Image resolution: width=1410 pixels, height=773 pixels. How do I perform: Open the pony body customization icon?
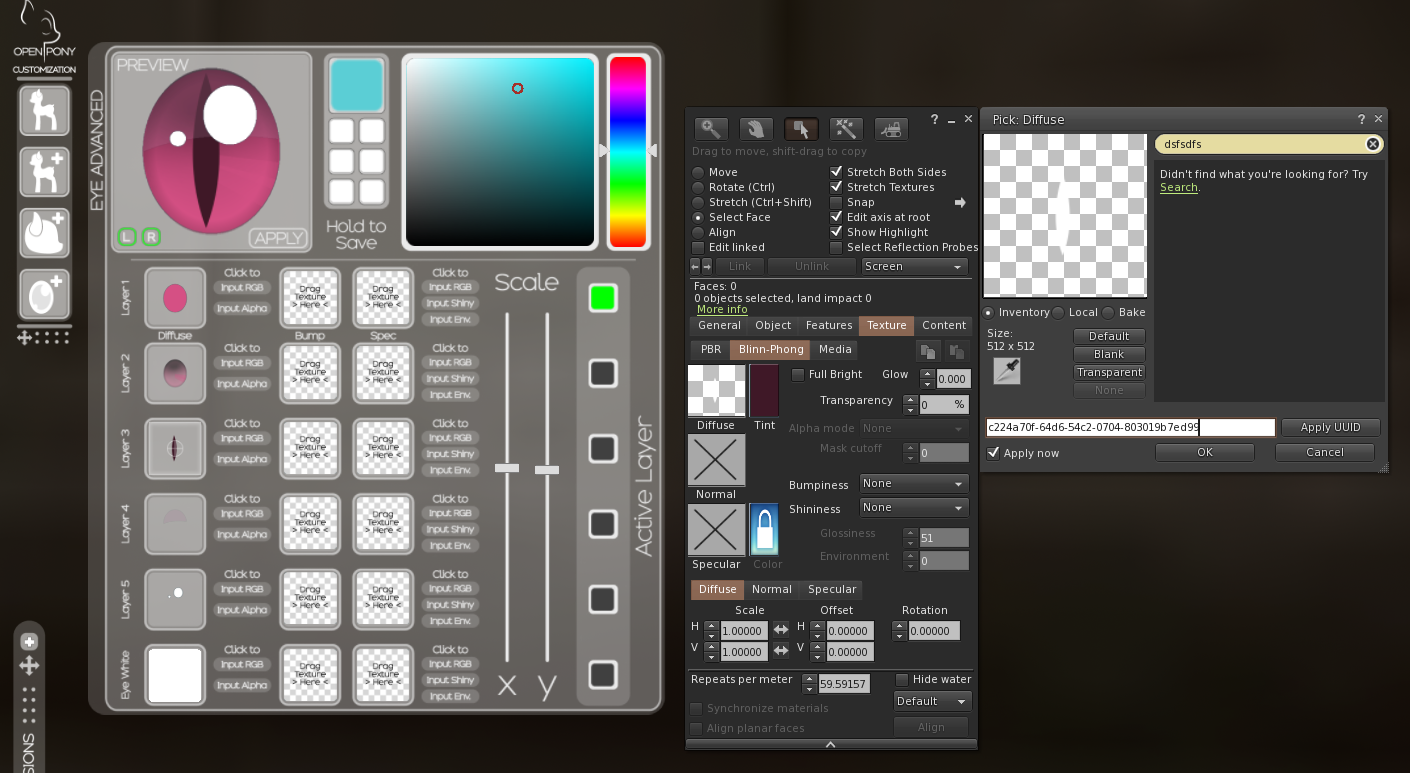45,111
